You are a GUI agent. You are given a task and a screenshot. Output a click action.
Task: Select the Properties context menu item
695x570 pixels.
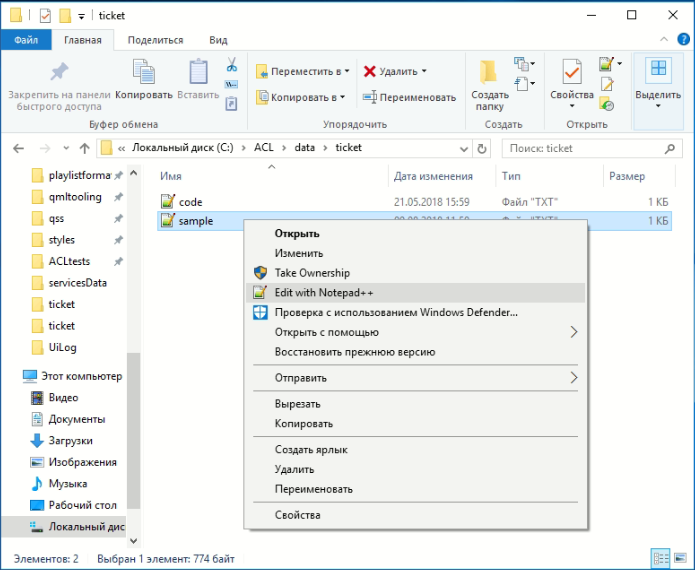(298, 515)
